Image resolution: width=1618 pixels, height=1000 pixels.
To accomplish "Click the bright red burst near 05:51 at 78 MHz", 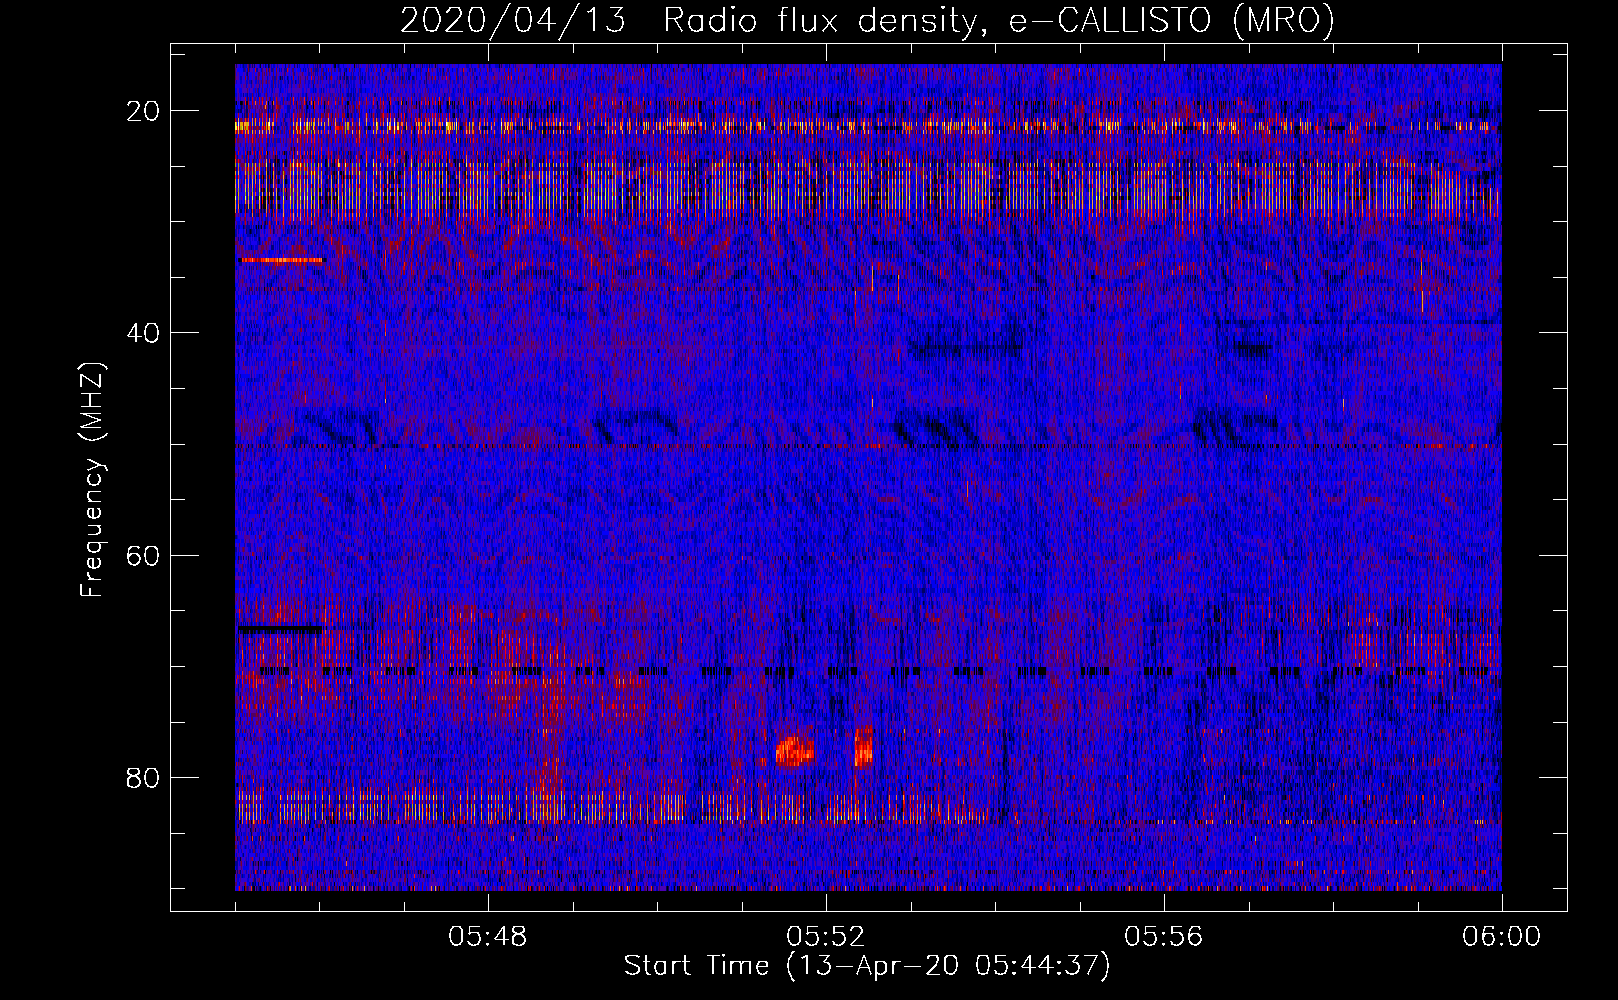I will [795, 750].
